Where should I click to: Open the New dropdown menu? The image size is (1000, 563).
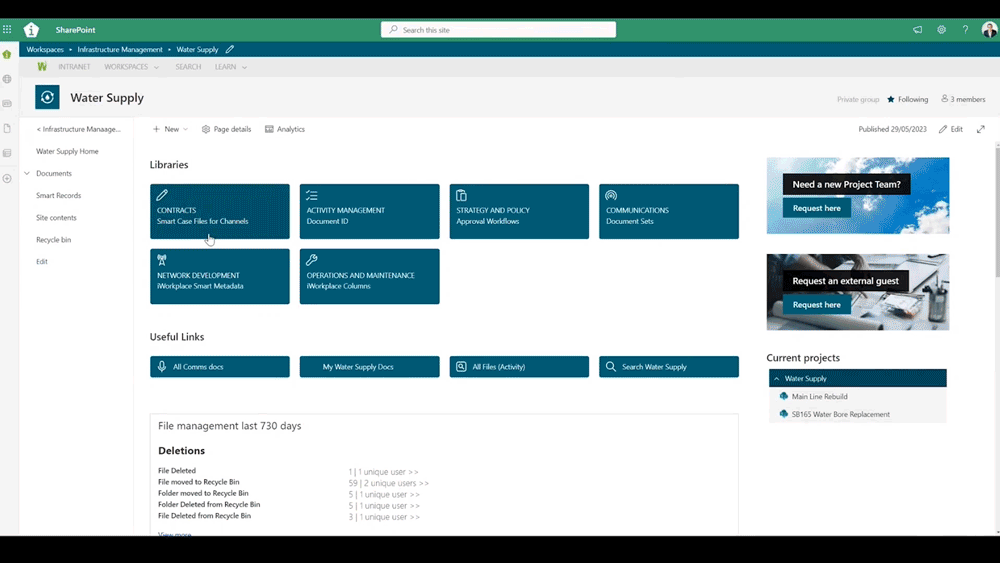[x=170, y=129]
